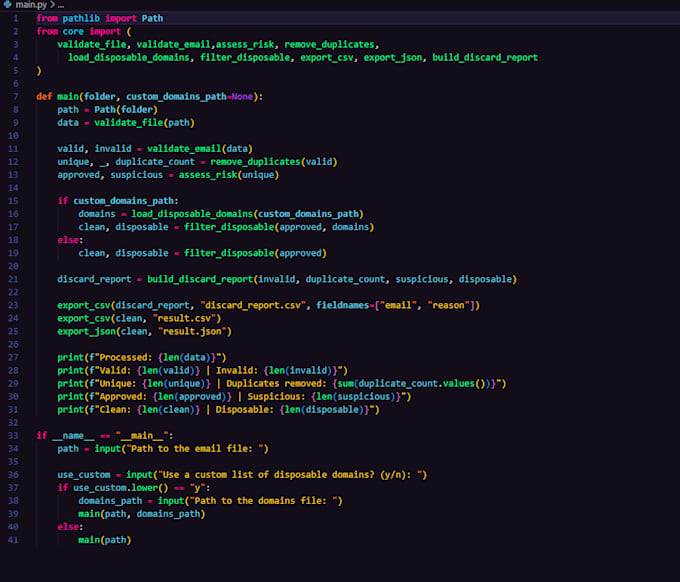Click 'validate_file(path)' call on line 9
The image size is (680, 582).
(x=144, y=123)
